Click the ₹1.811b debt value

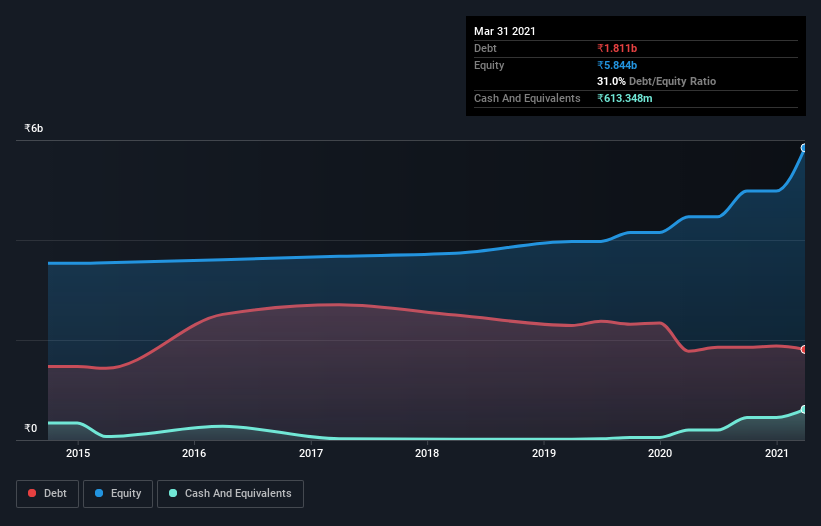click(617, 48)
